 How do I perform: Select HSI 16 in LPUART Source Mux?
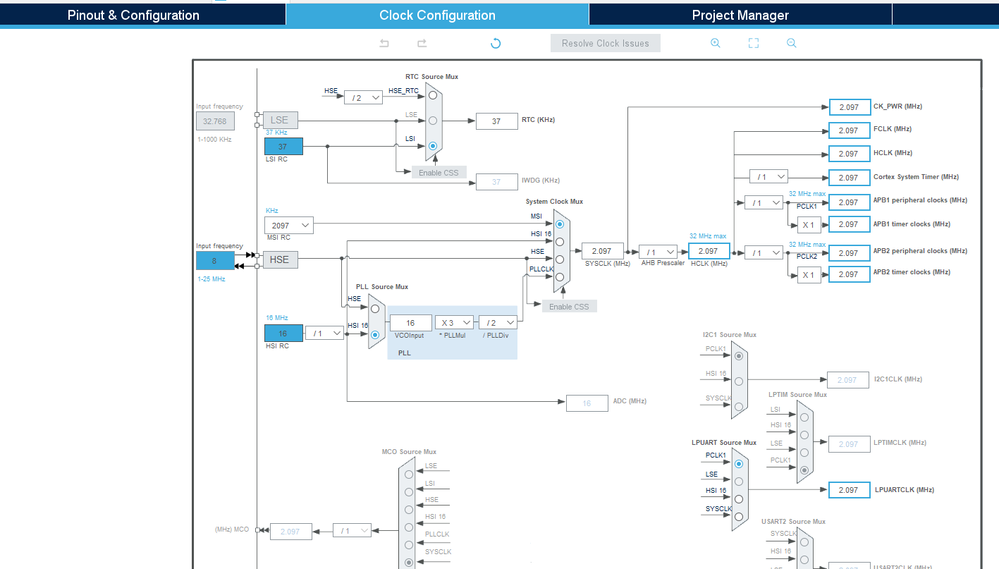738,499
